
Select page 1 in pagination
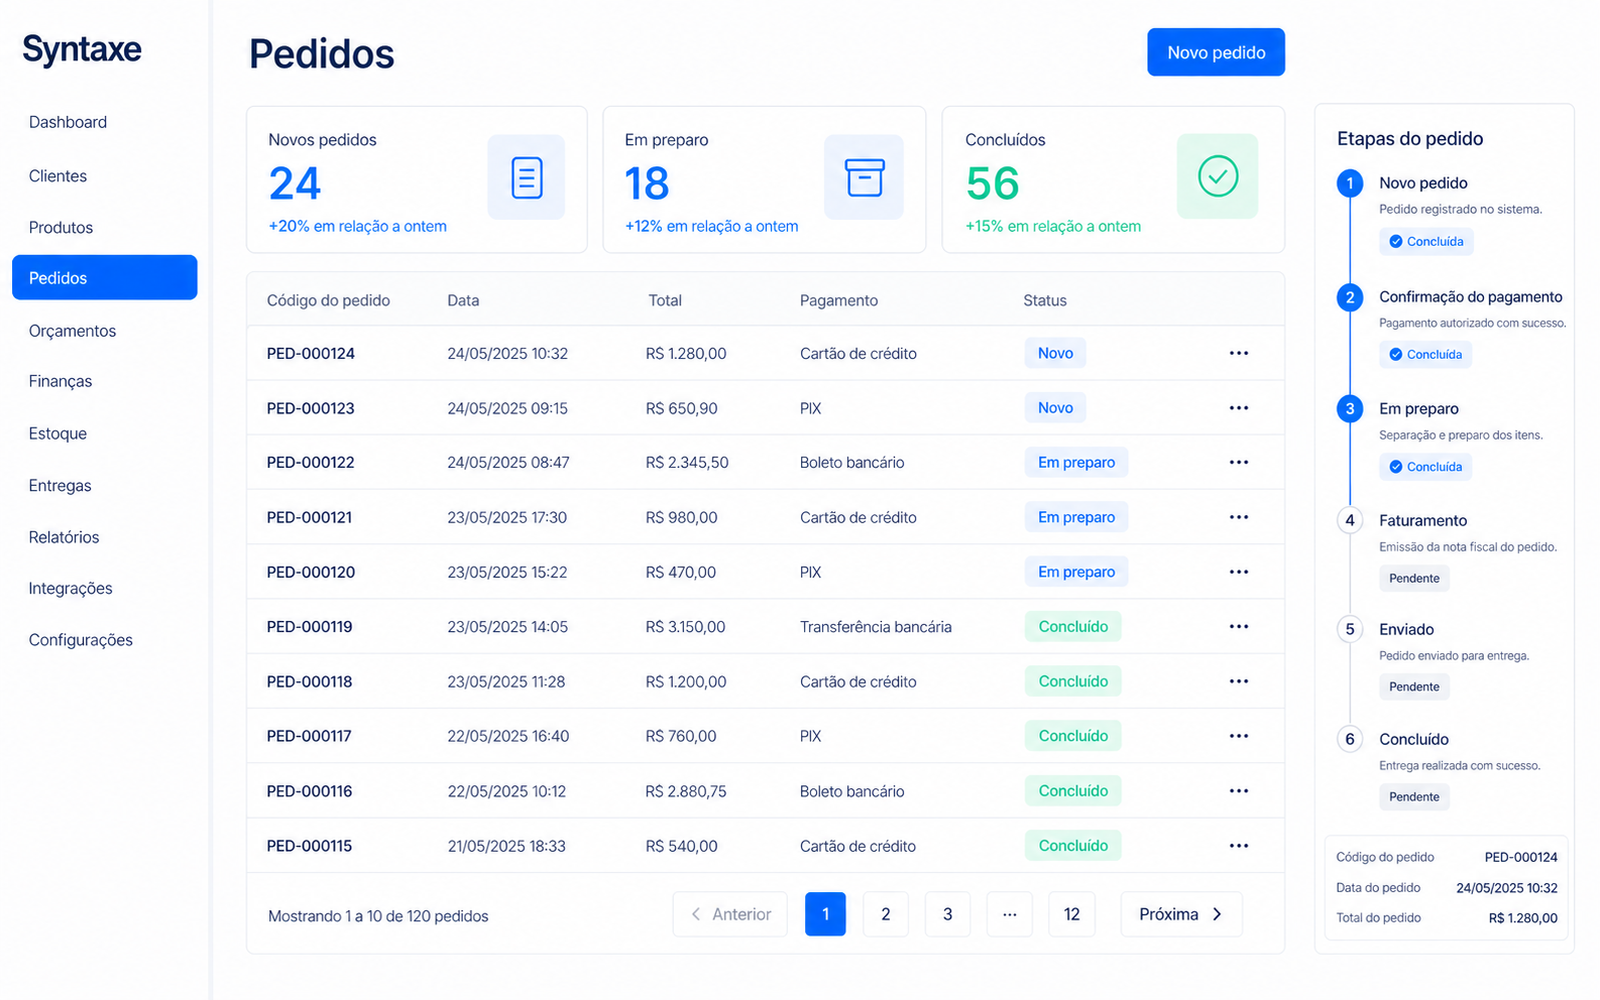click(825, 914)
